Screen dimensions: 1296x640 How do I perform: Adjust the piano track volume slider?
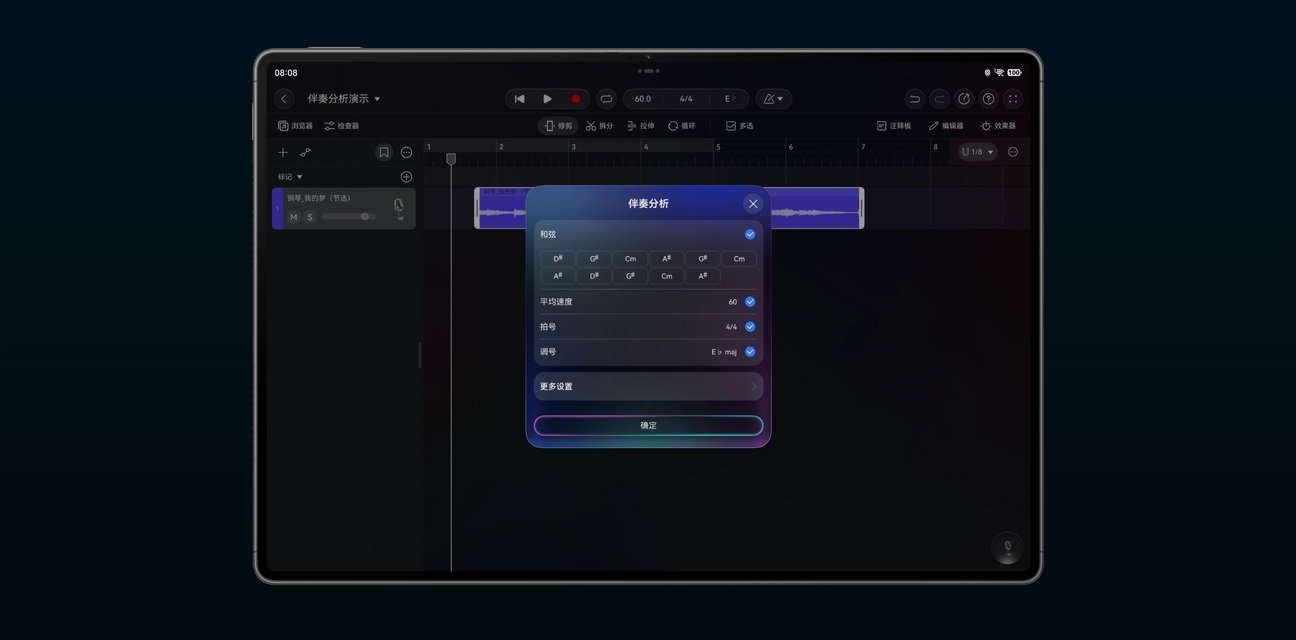349,217
